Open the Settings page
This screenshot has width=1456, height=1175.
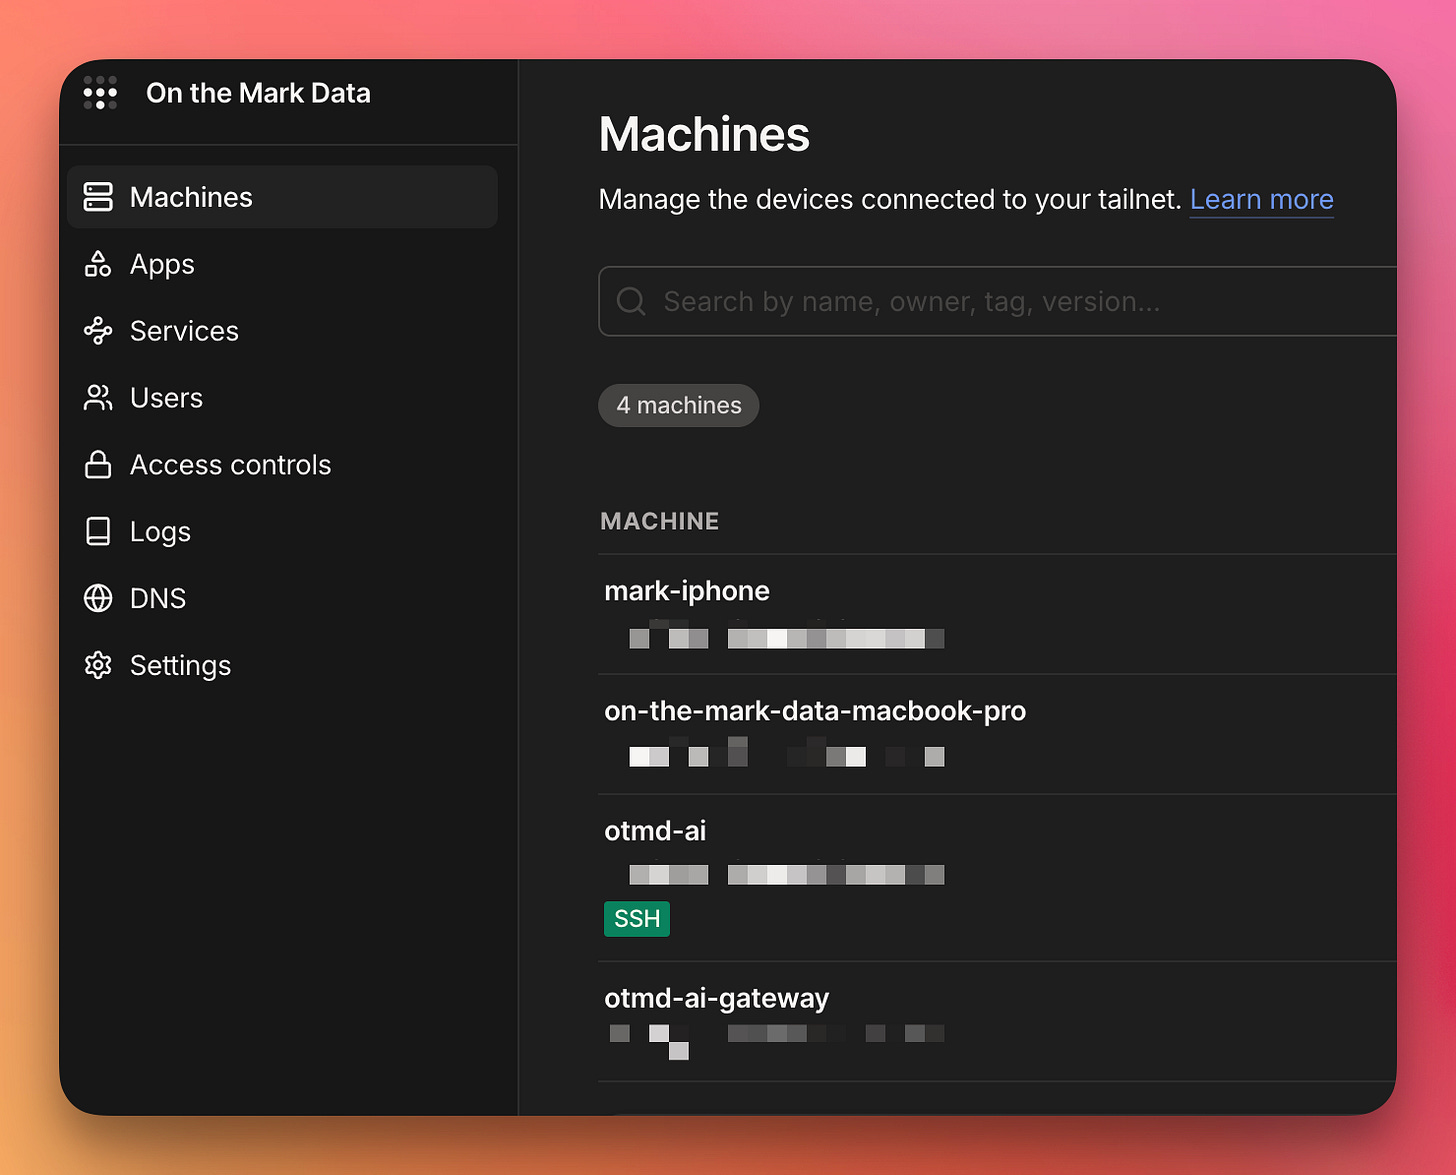(x=282, y=665)
